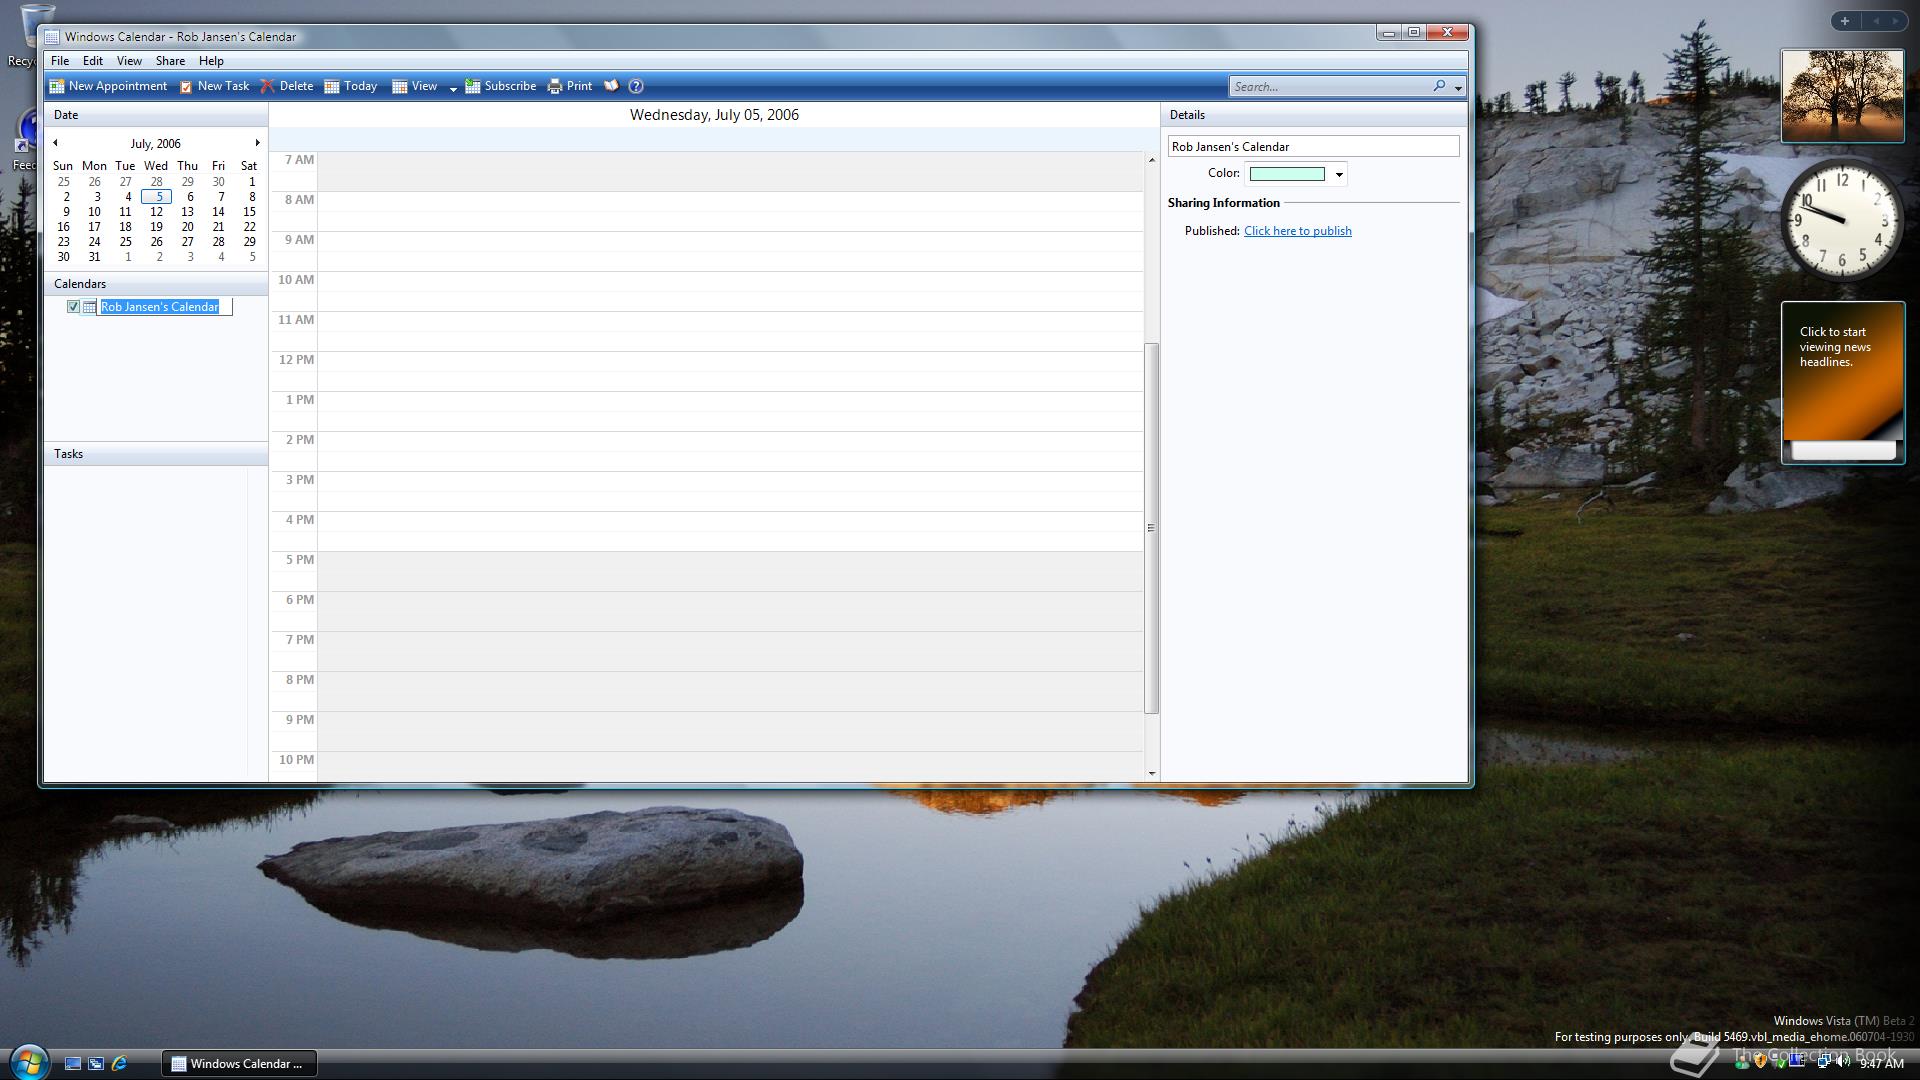Expand the View dropdown arrow
The height and width of the screenshot is (1080, 1920).
(x=453, y=88)
